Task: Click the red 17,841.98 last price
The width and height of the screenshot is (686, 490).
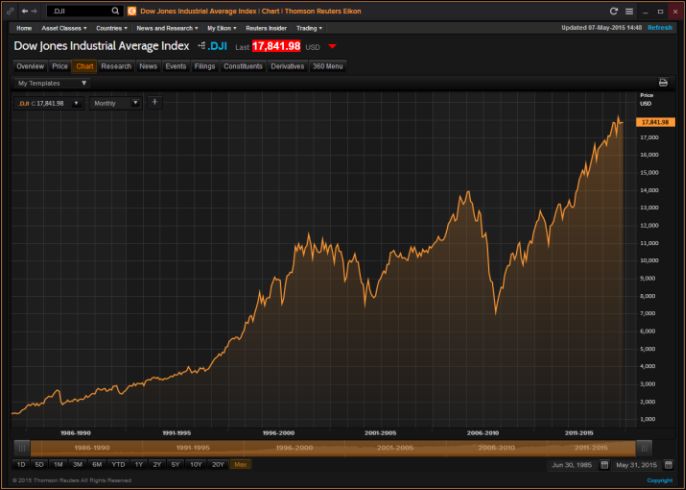Action: 276,46
